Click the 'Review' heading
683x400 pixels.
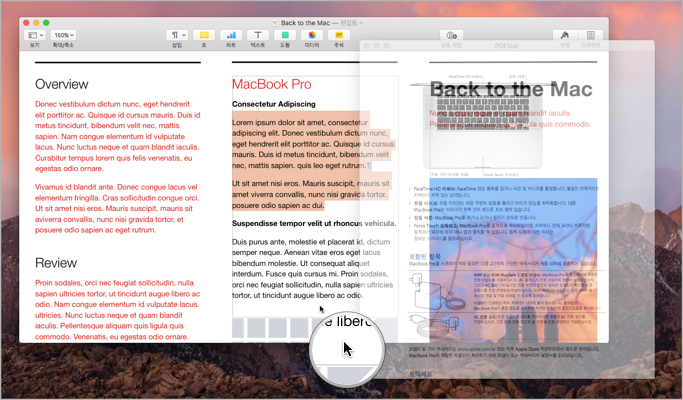[x=56, y=263]
